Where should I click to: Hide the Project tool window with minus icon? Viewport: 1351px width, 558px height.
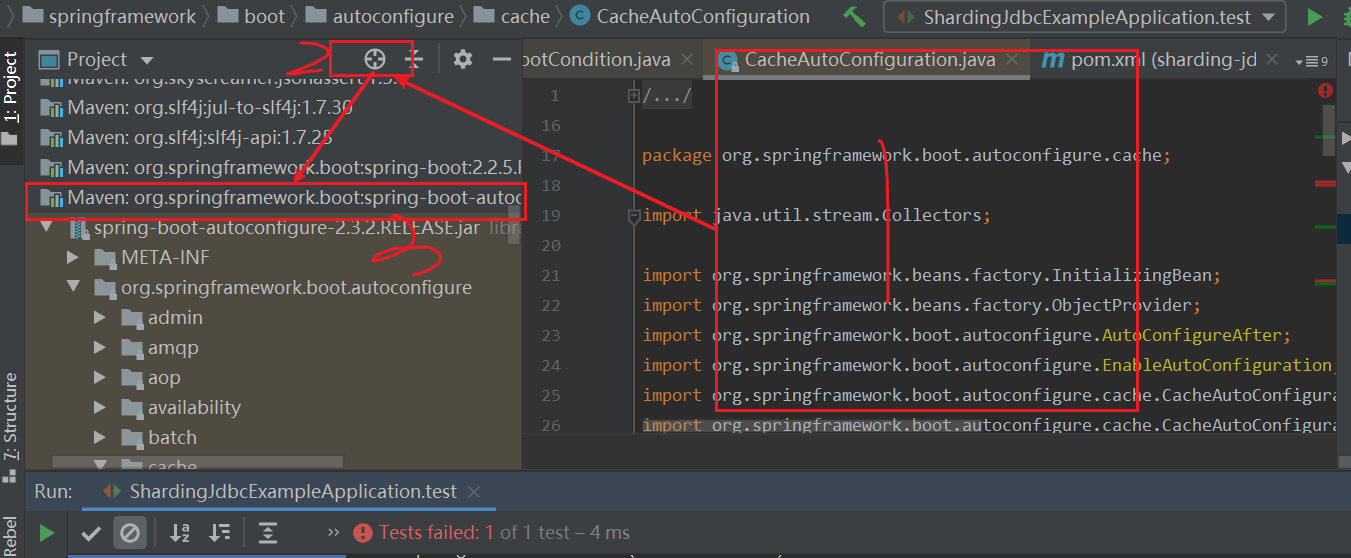tap(502, 59)
